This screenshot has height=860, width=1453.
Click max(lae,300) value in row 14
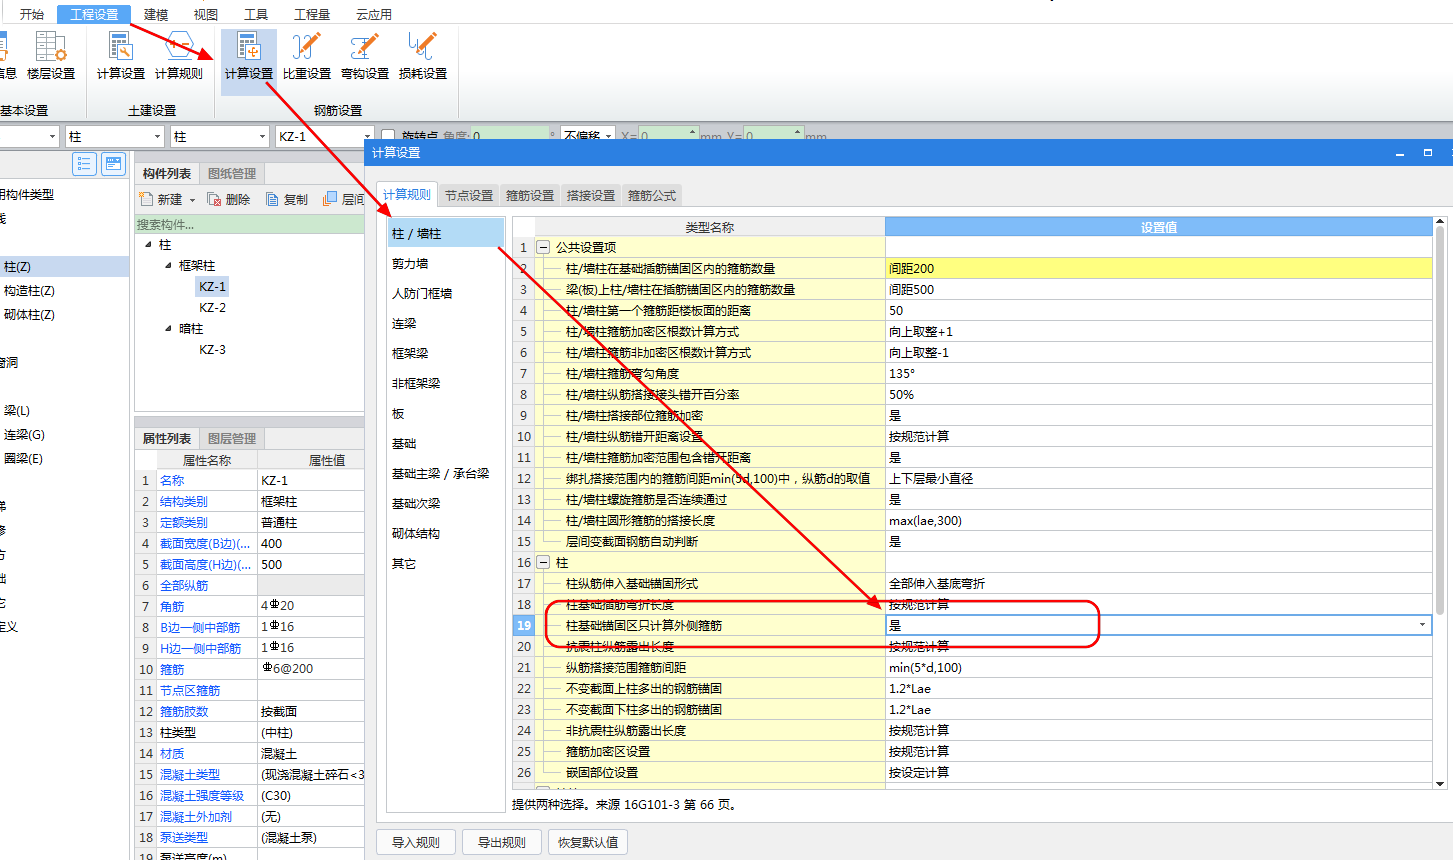(1158, 520)
